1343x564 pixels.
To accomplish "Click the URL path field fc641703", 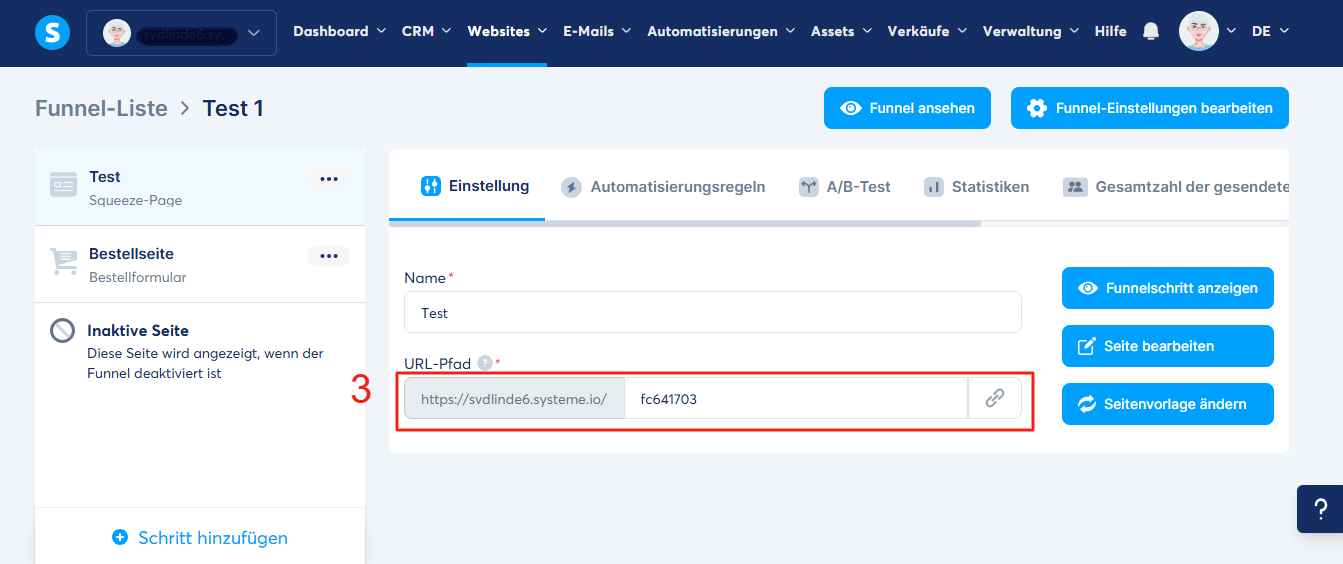I will point(796,398).
